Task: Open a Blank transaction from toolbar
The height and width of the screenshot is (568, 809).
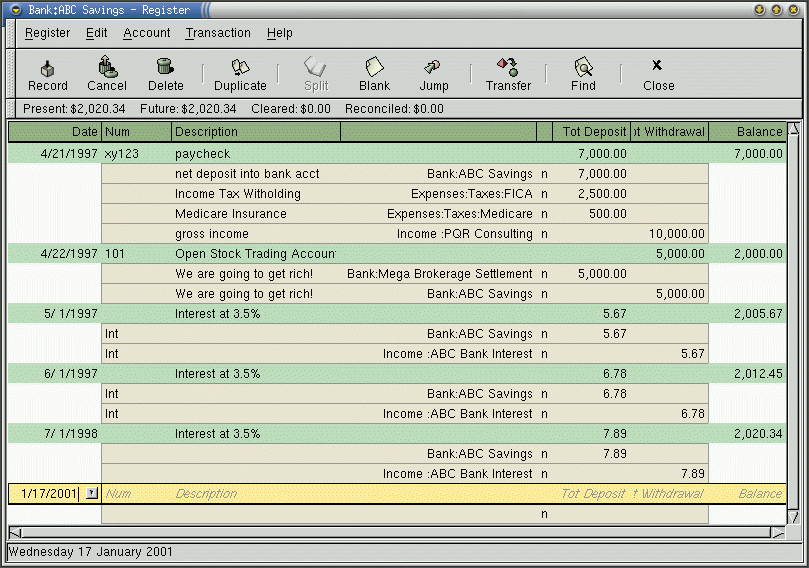Action: point(374,67)
